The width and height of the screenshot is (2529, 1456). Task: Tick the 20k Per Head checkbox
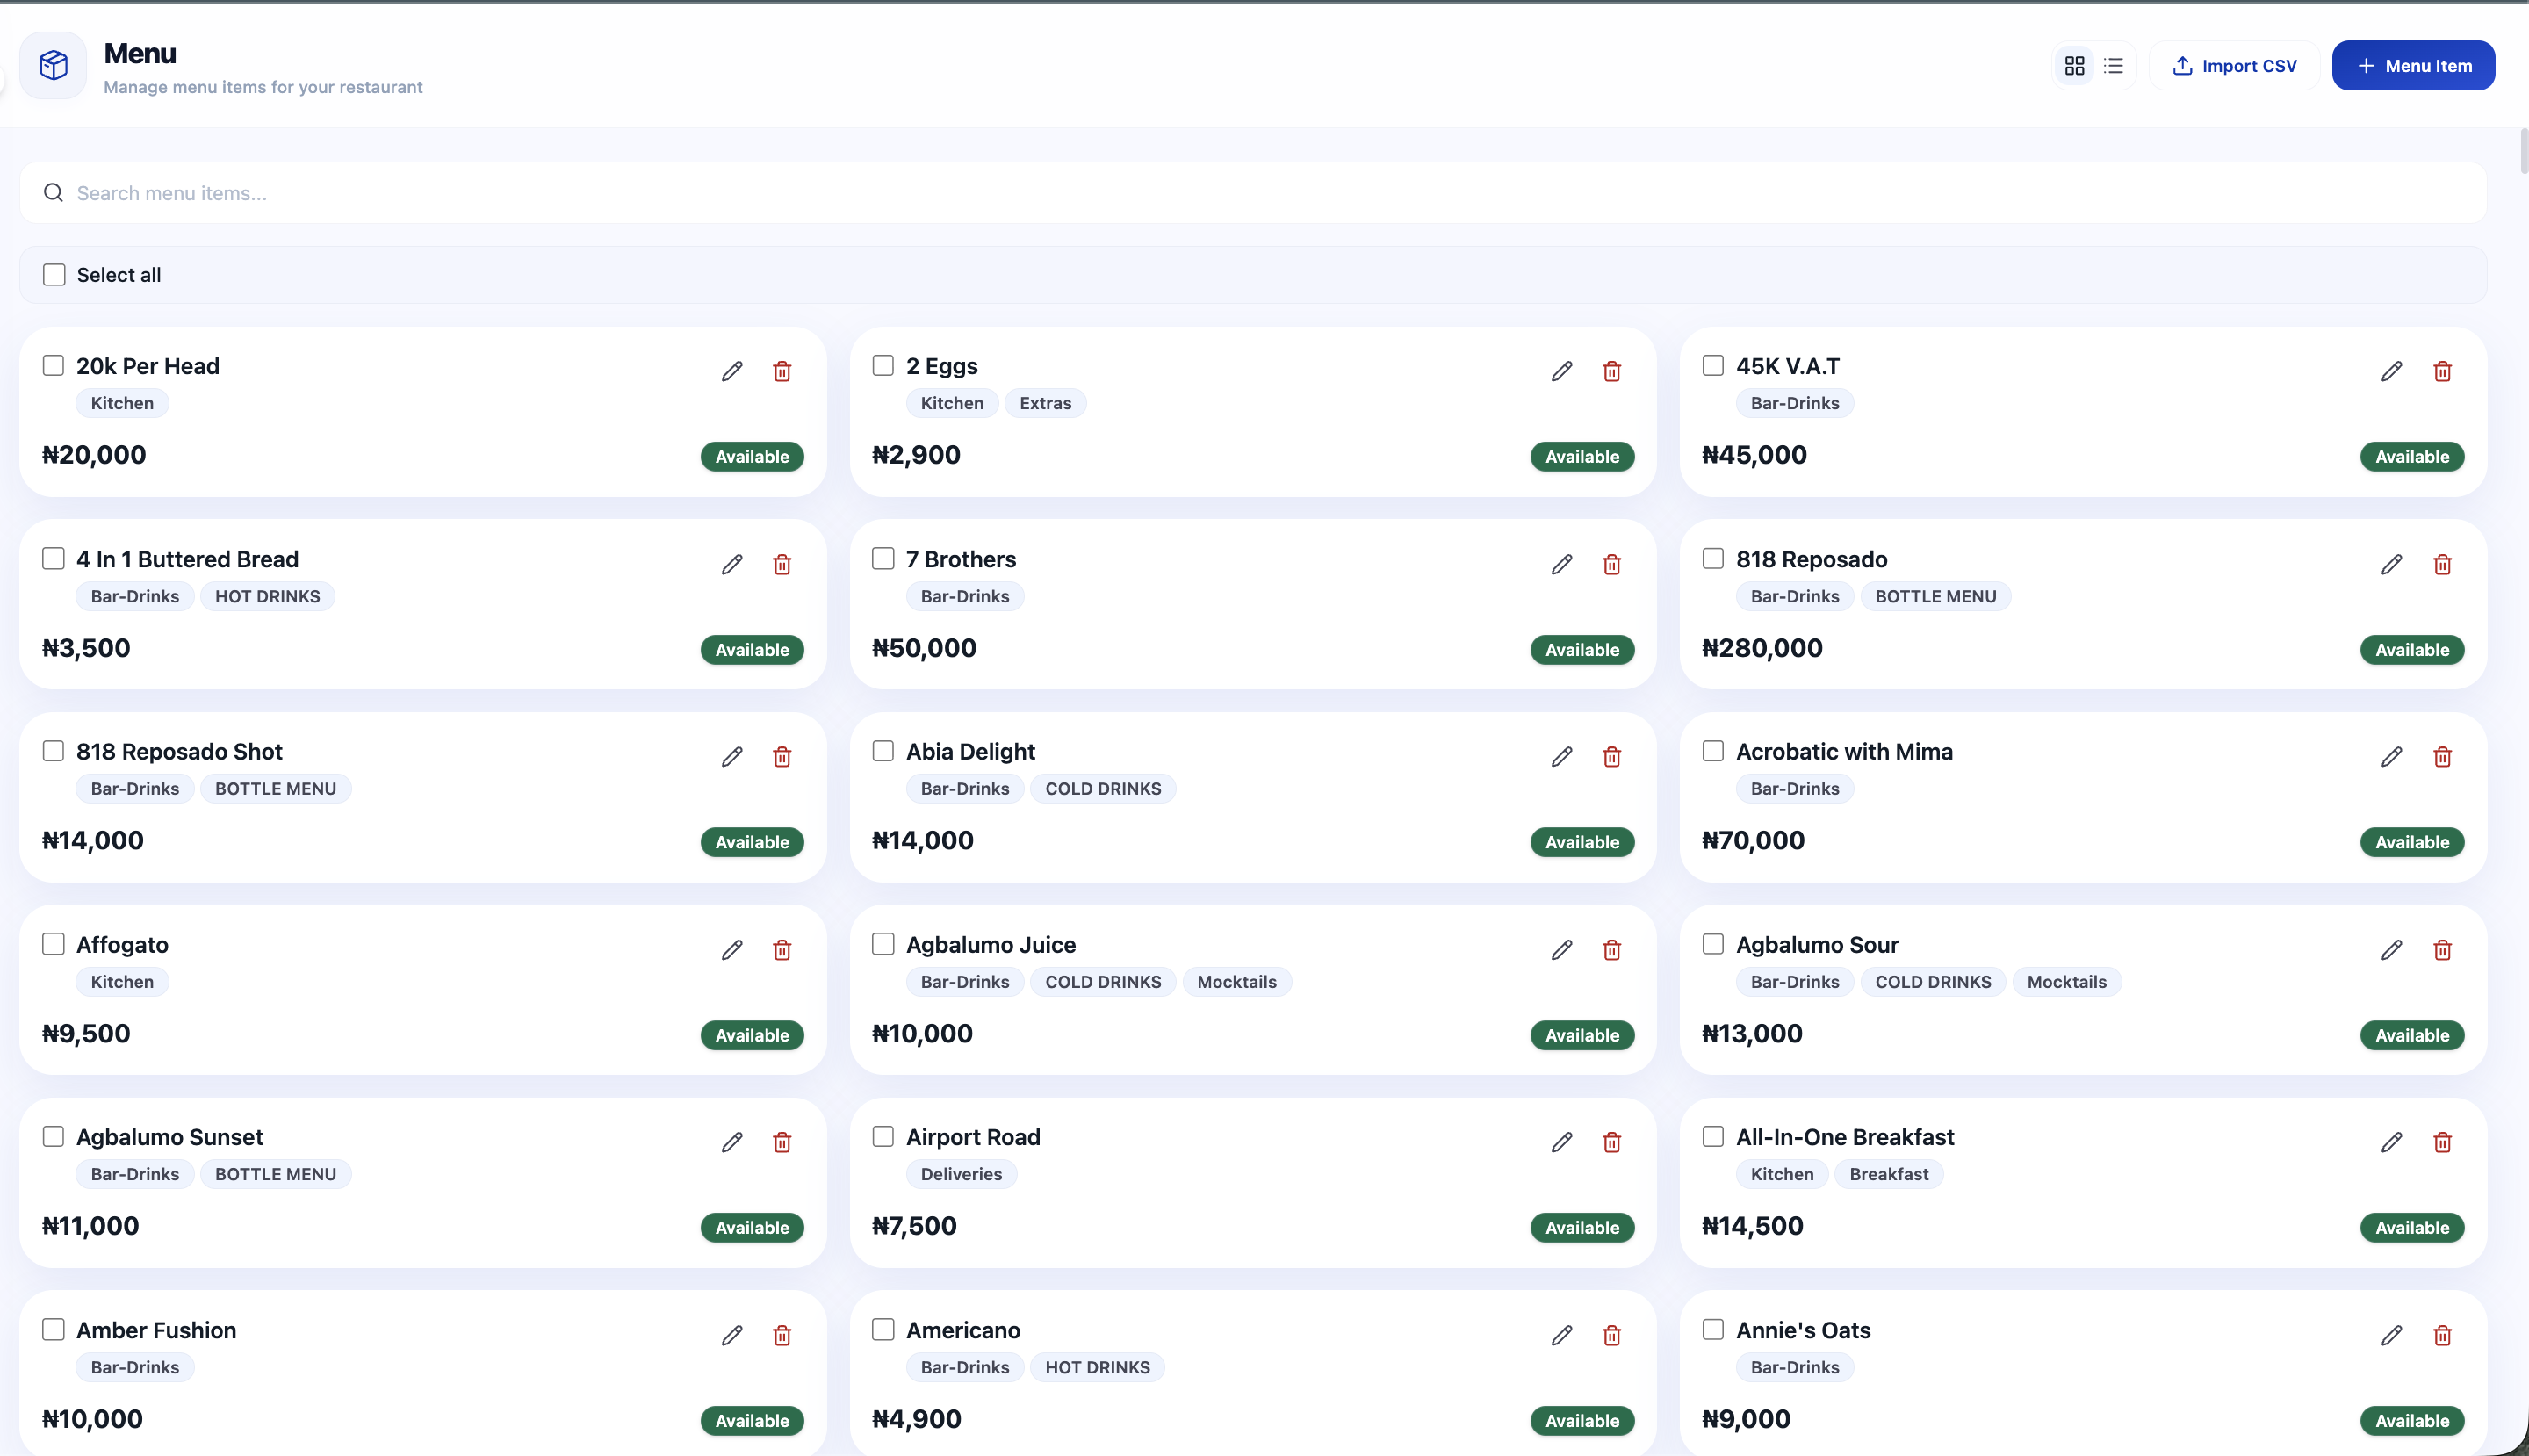53,365
